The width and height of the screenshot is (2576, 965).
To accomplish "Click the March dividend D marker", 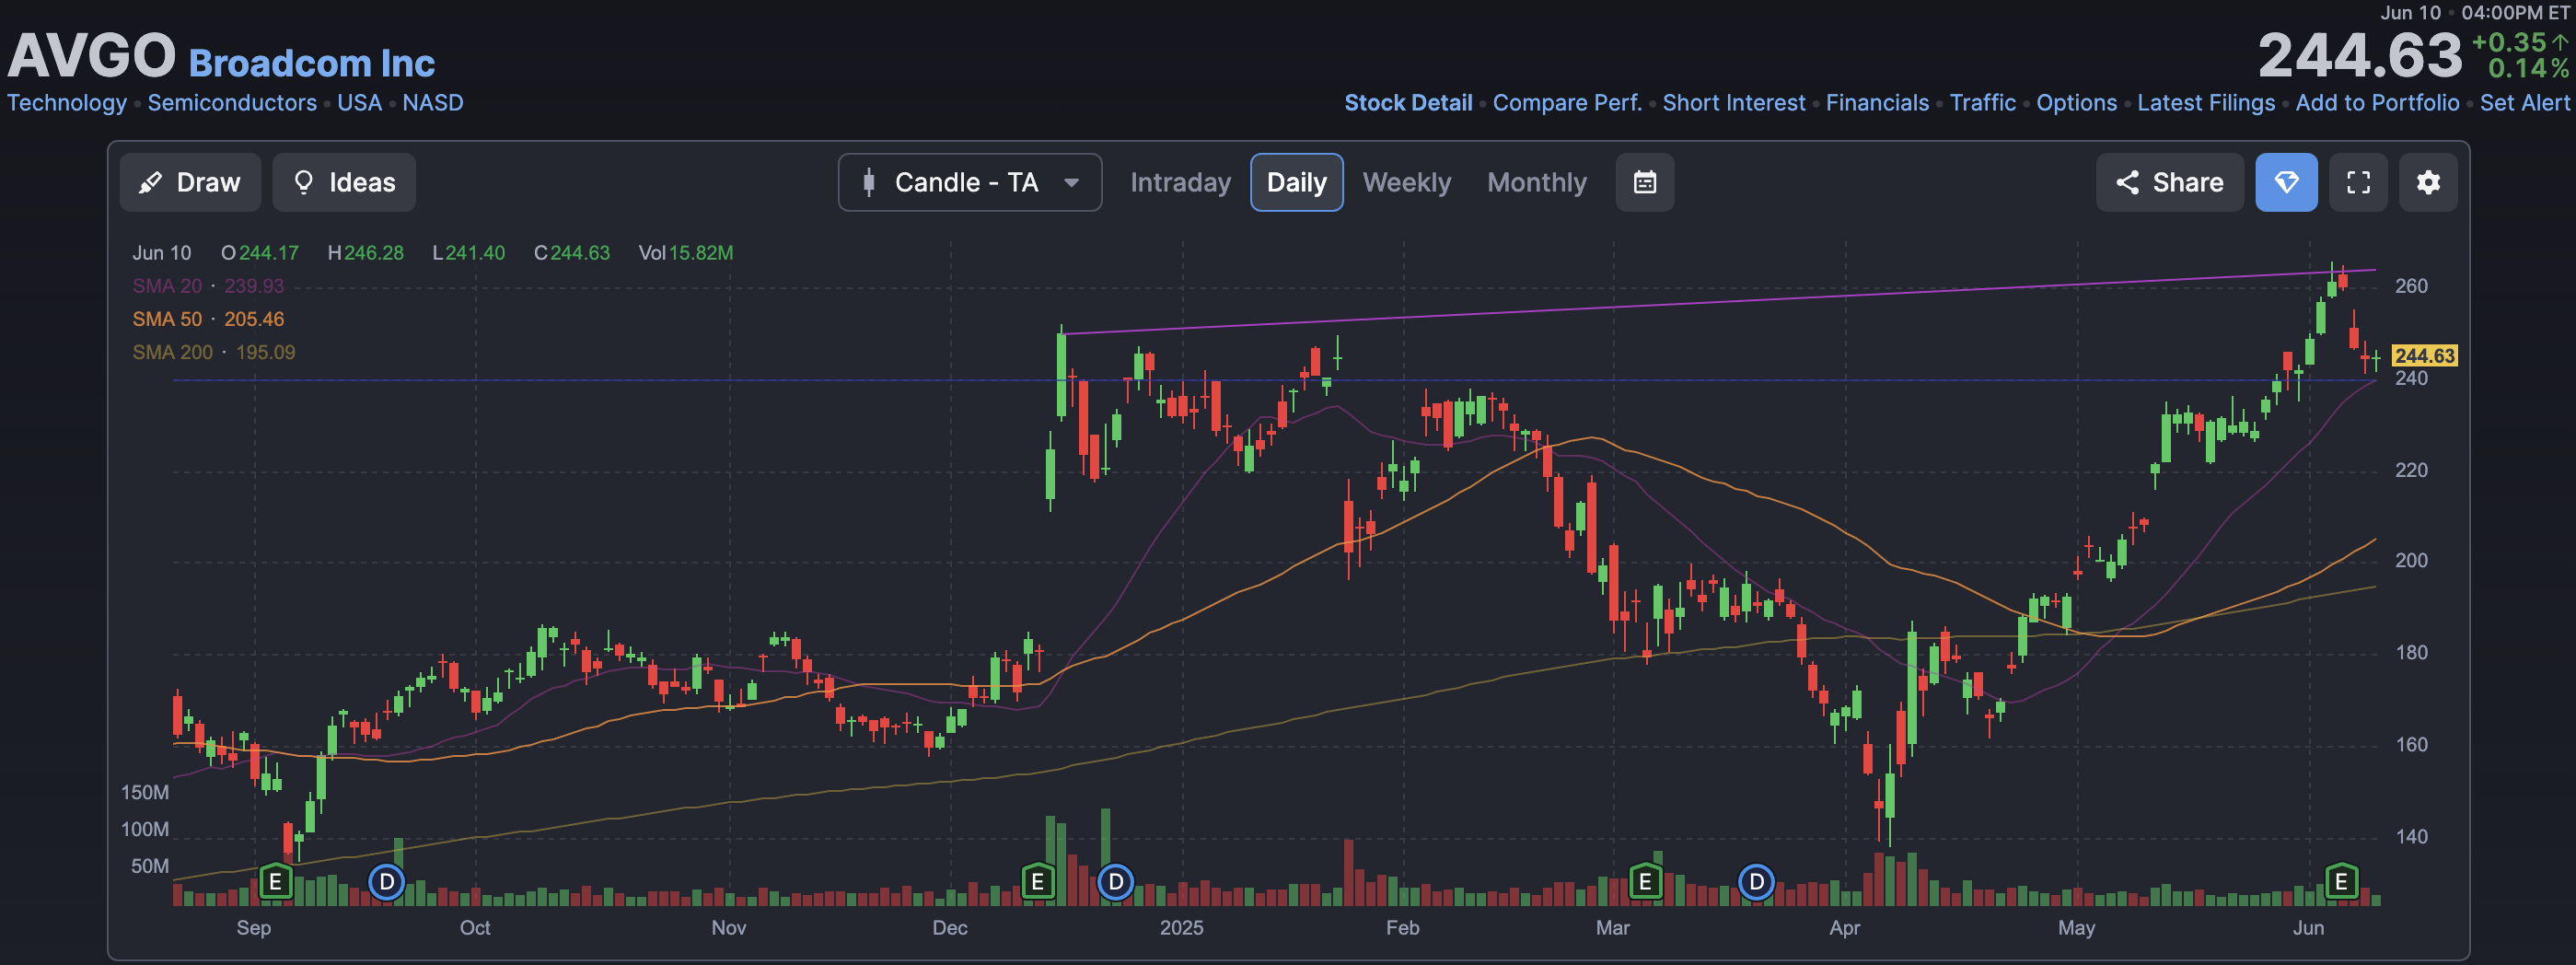I will click(x=1756, y=882).
